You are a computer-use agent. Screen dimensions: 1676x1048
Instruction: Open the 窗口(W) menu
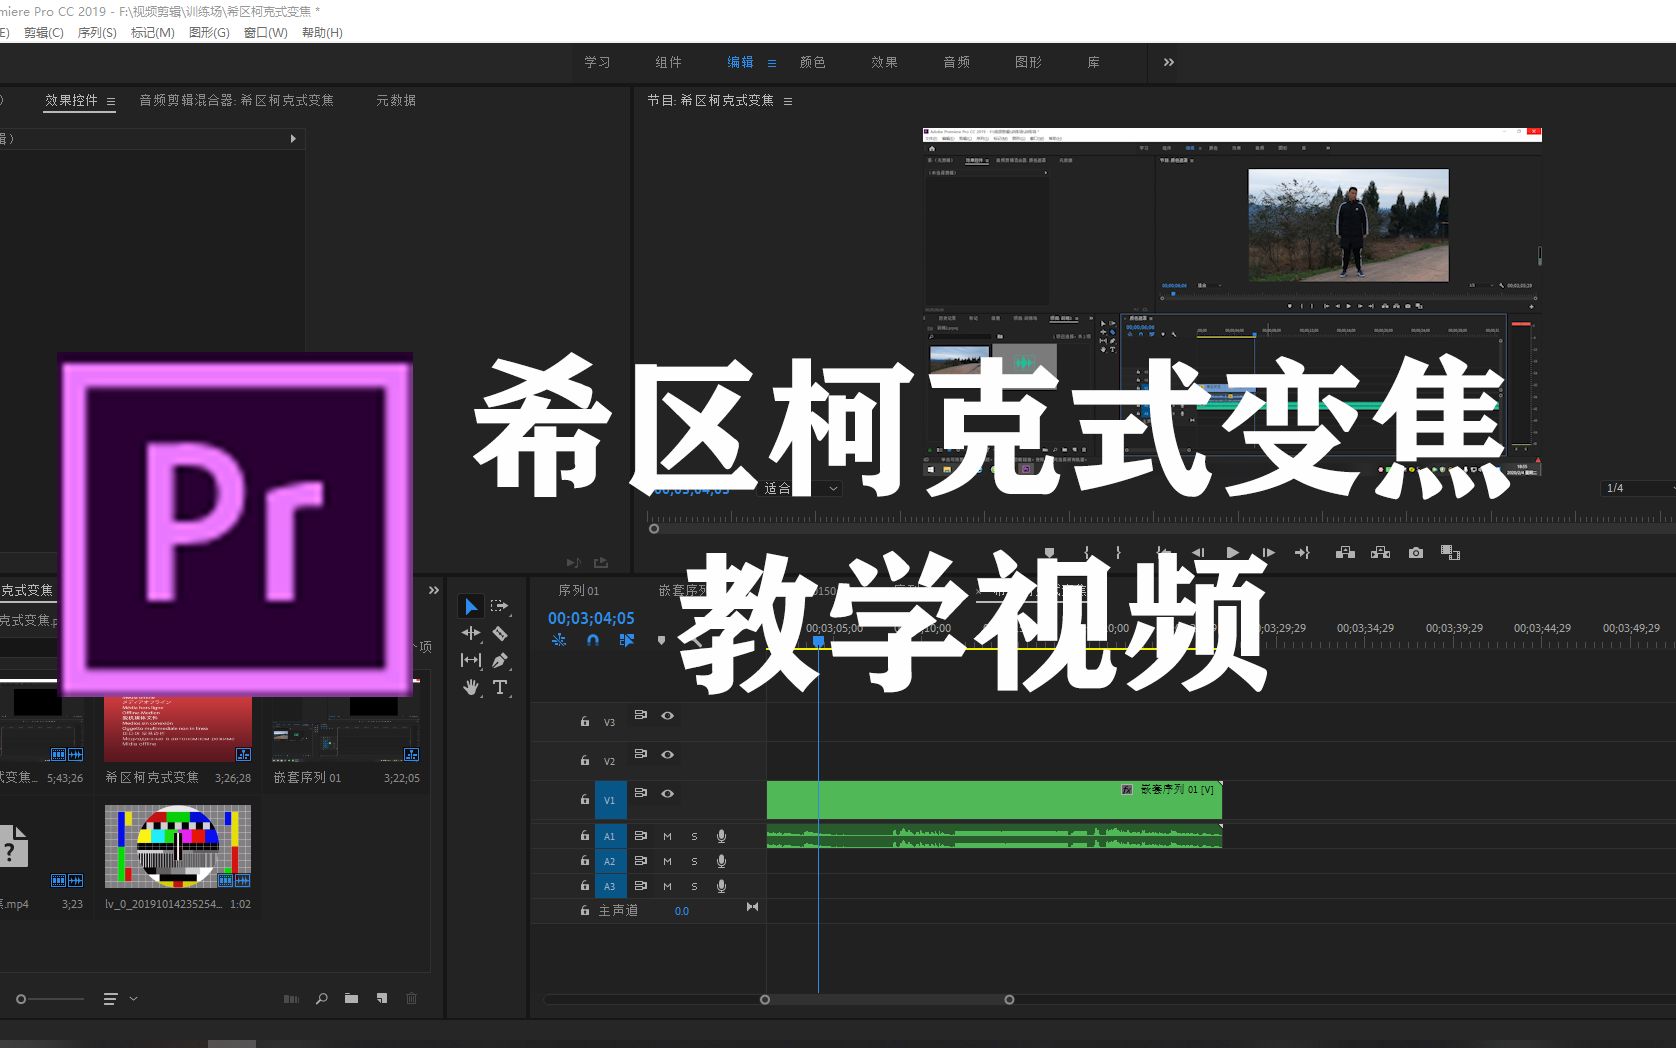point(265,33)
